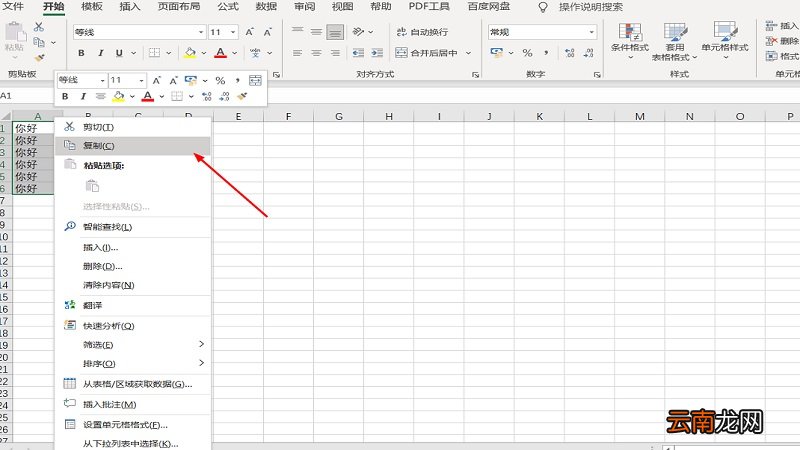Toggle 自动换行 wrap text
This screenshot has height=450, width=800.
(x=422, y=32)
